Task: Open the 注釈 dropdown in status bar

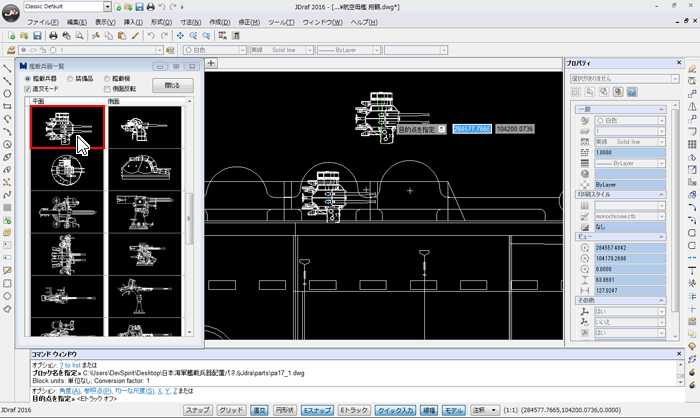Action: 485,410
